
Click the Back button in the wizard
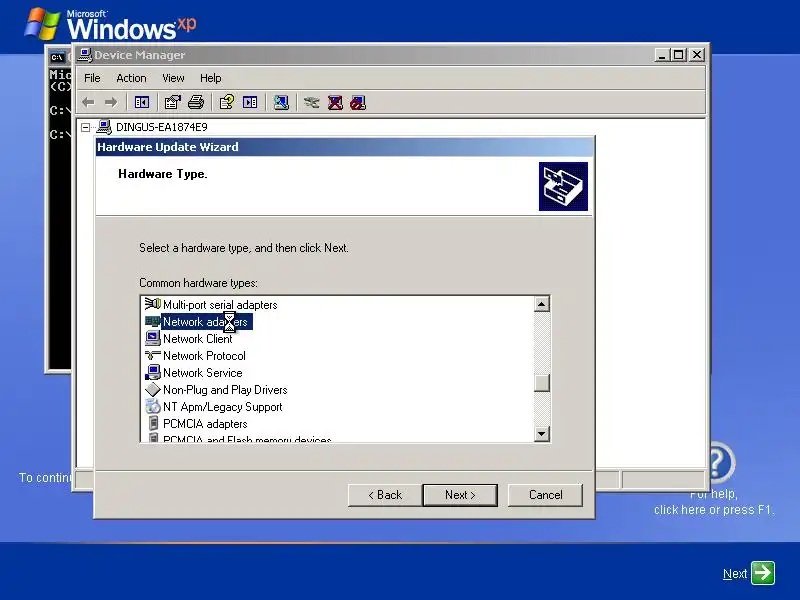[385, 495]
